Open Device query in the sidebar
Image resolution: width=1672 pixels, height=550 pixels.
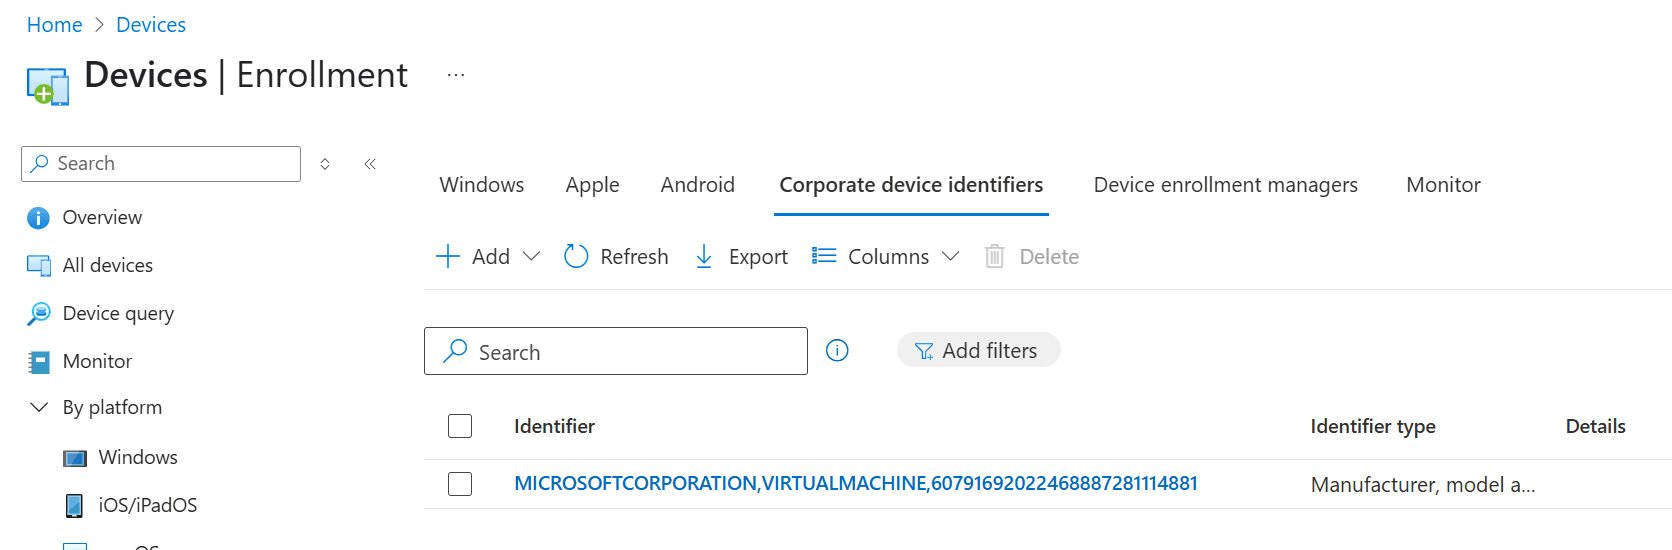[117, 313]
